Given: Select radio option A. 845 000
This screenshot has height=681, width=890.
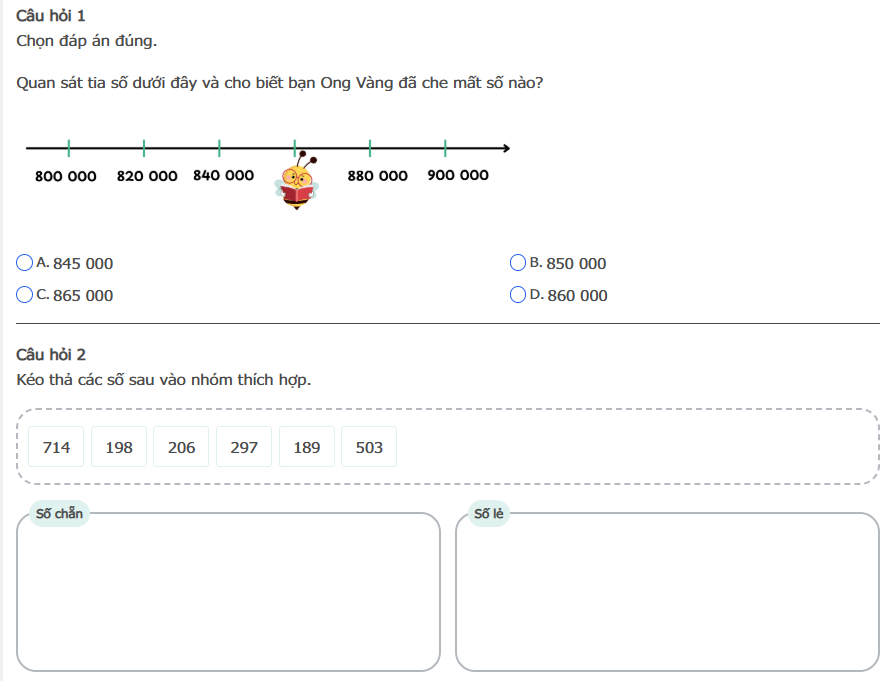Looking at the screenshot, I should [25, 263].
